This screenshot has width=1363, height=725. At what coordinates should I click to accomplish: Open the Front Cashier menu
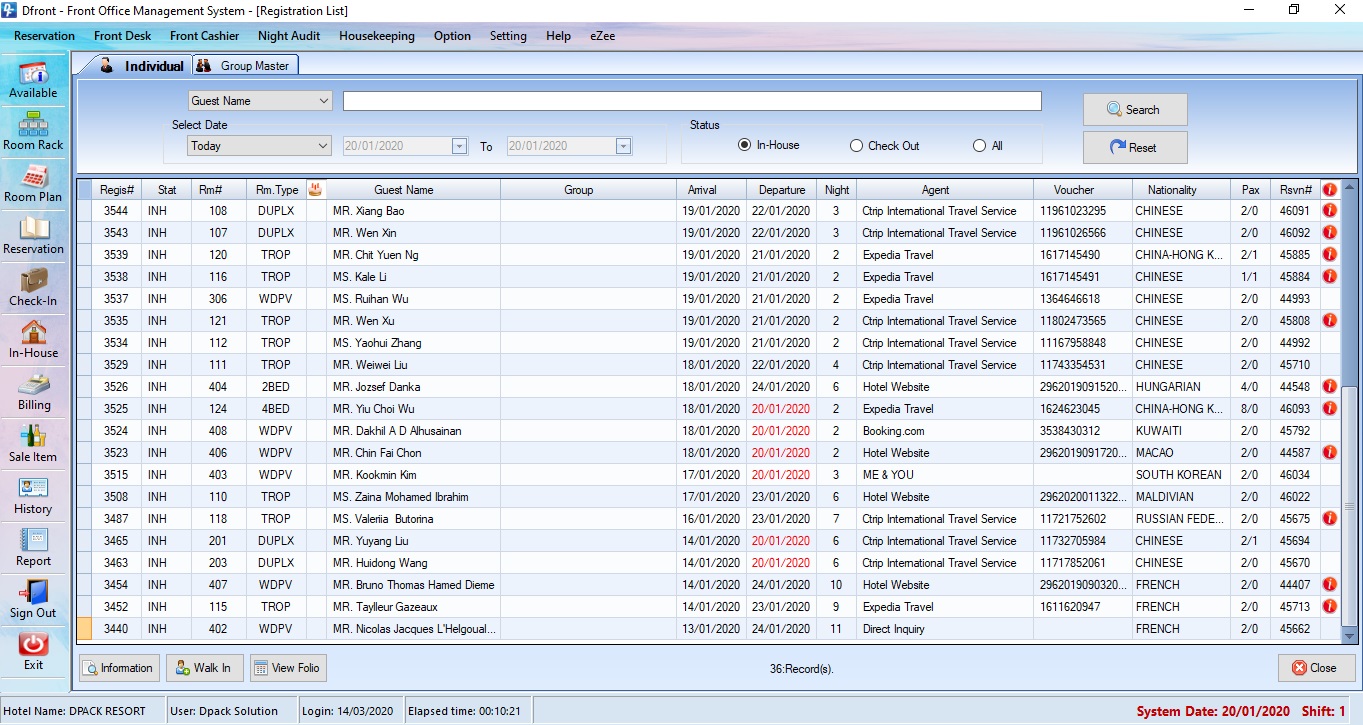click(x=205, y=36)
